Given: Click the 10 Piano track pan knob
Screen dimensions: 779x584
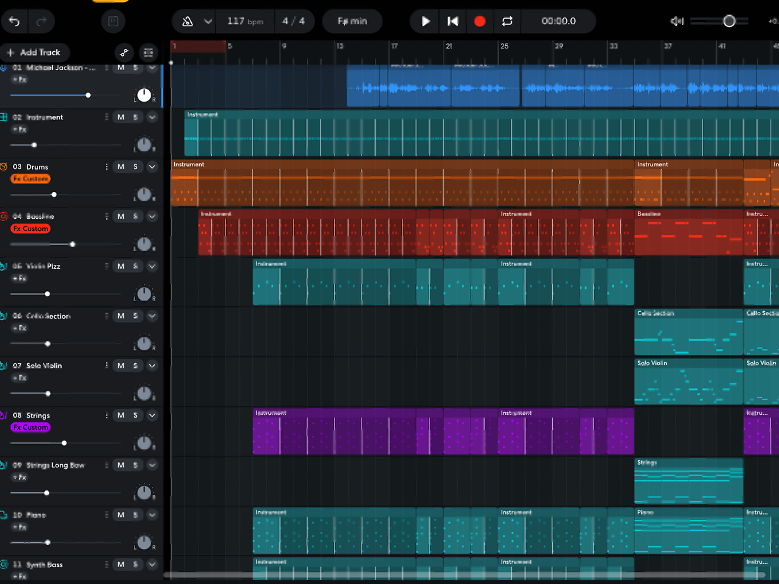Looking at the screenshot, I should pyautogui.click(x=144, y=542).
